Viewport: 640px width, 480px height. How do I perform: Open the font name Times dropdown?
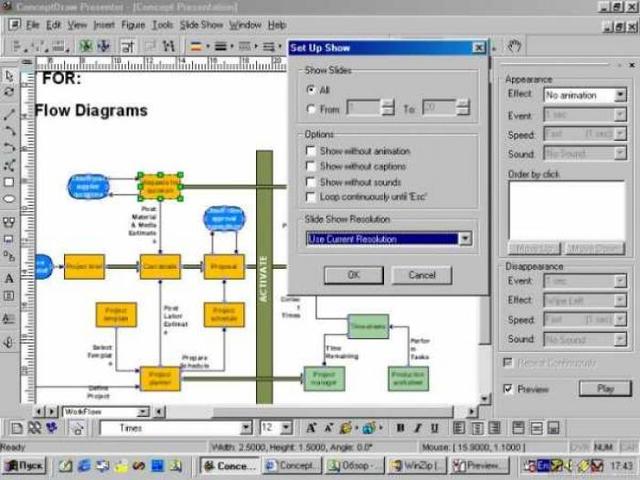[x=246, y=428]
